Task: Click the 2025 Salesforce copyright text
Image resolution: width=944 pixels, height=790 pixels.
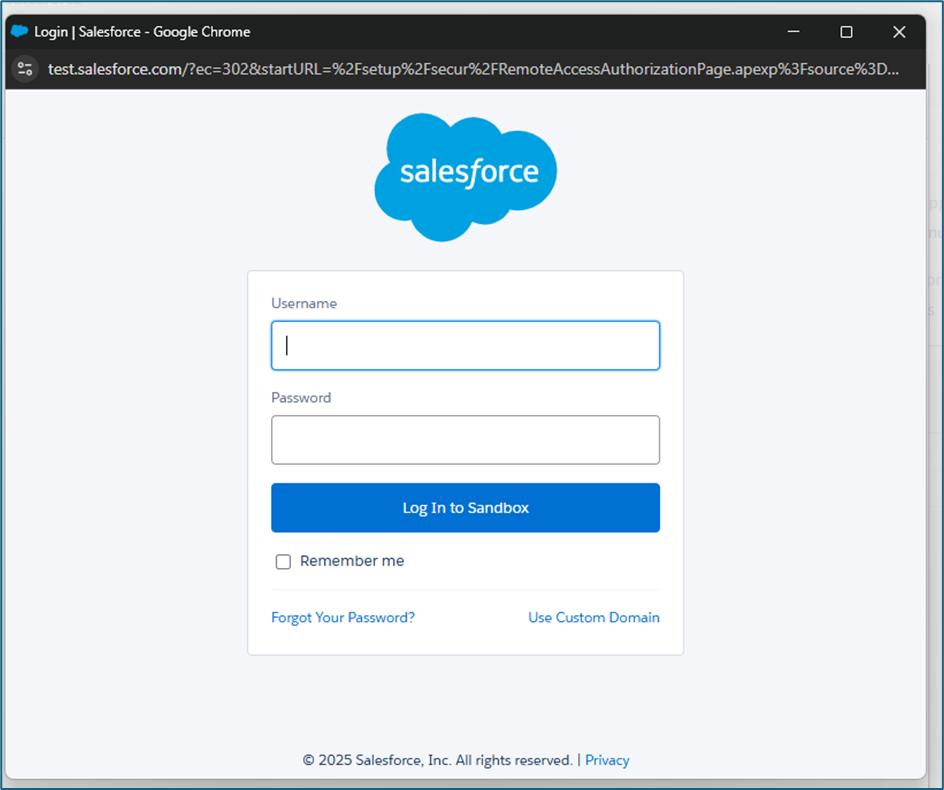Action: point(437,760)
